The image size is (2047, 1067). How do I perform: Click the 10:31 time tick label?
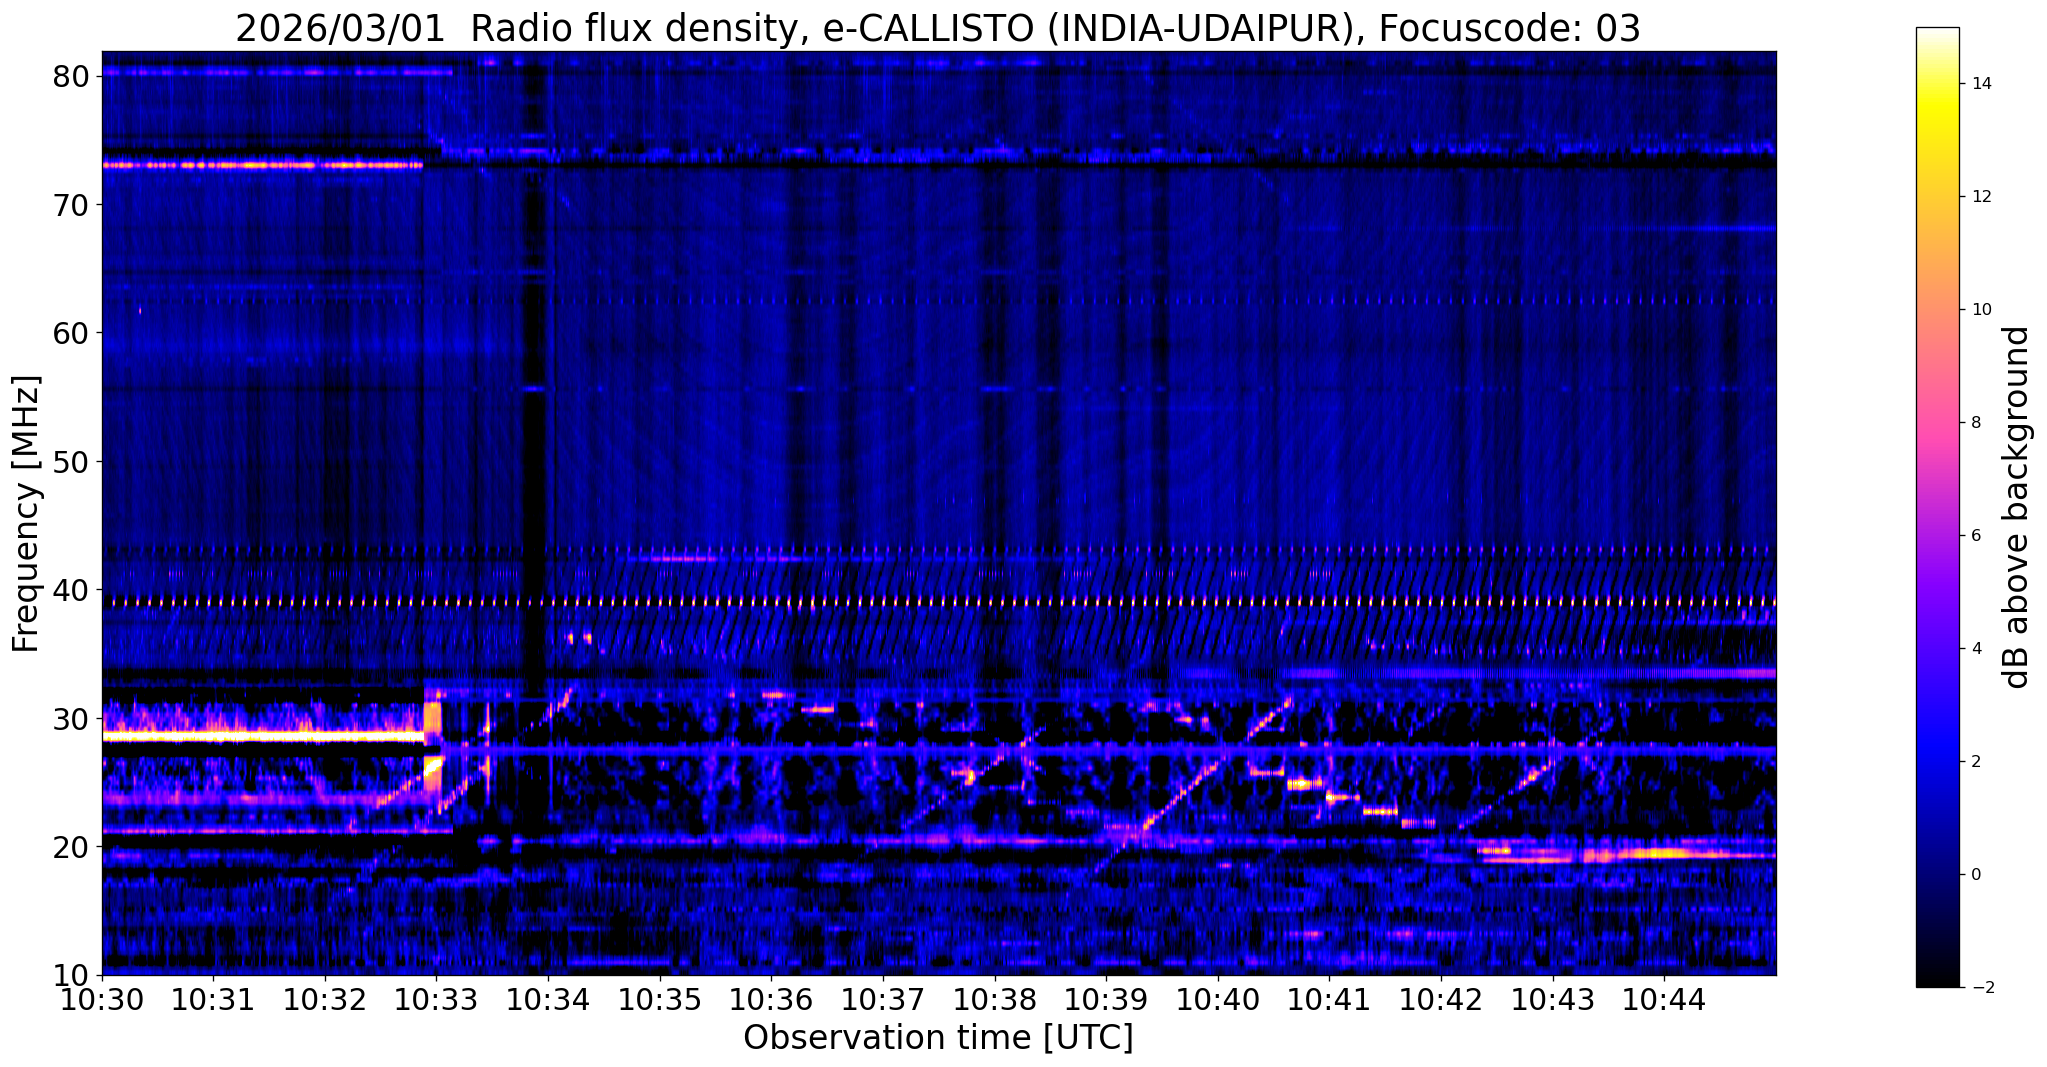click(213, 999)
